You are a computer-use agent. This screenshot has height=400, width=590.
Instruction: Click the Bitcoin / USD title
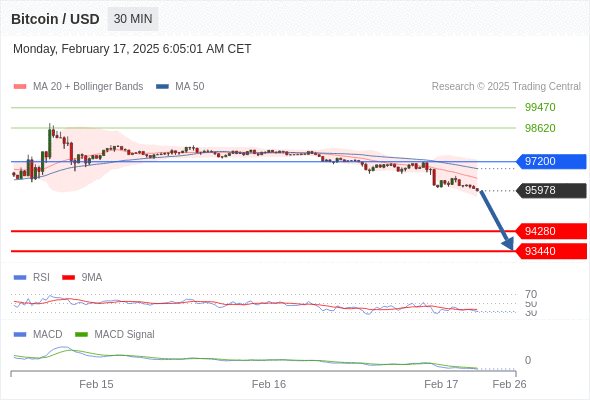[x=55, y=19]
